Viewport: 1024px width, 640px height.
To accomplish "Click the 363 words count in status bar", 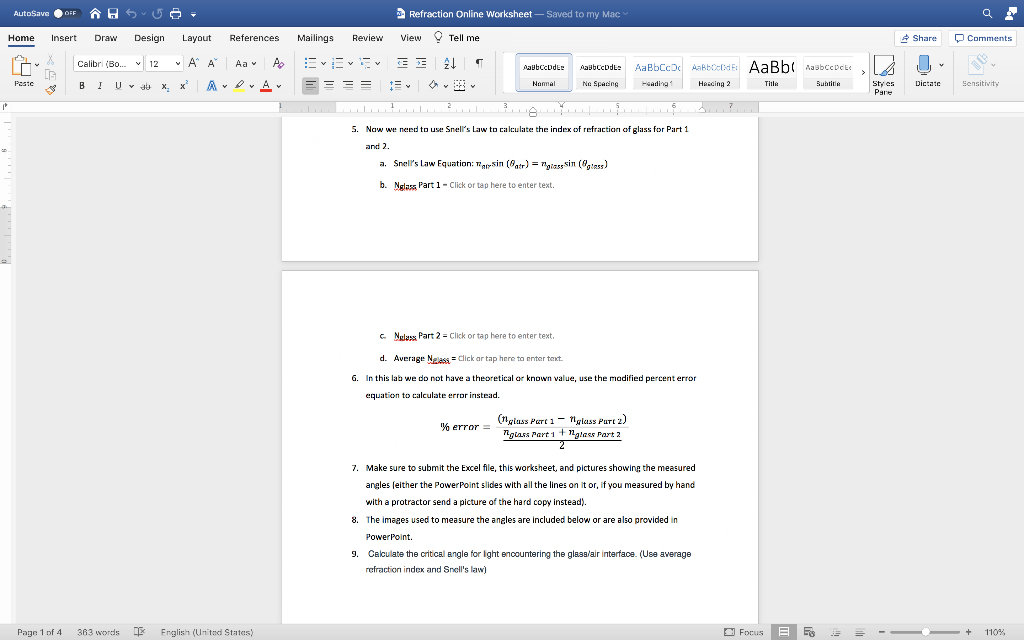I will [x=98, y=632].
